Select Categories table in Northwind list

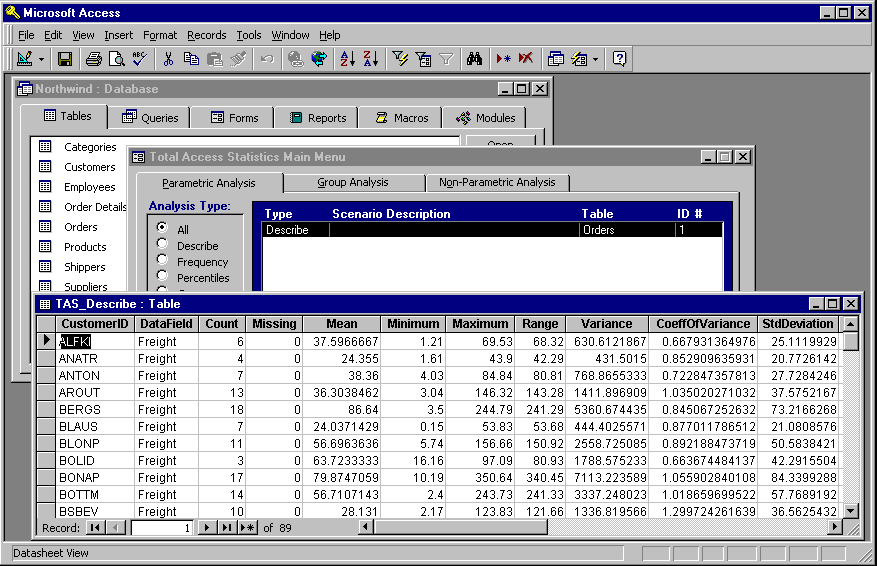coord(90,147)
